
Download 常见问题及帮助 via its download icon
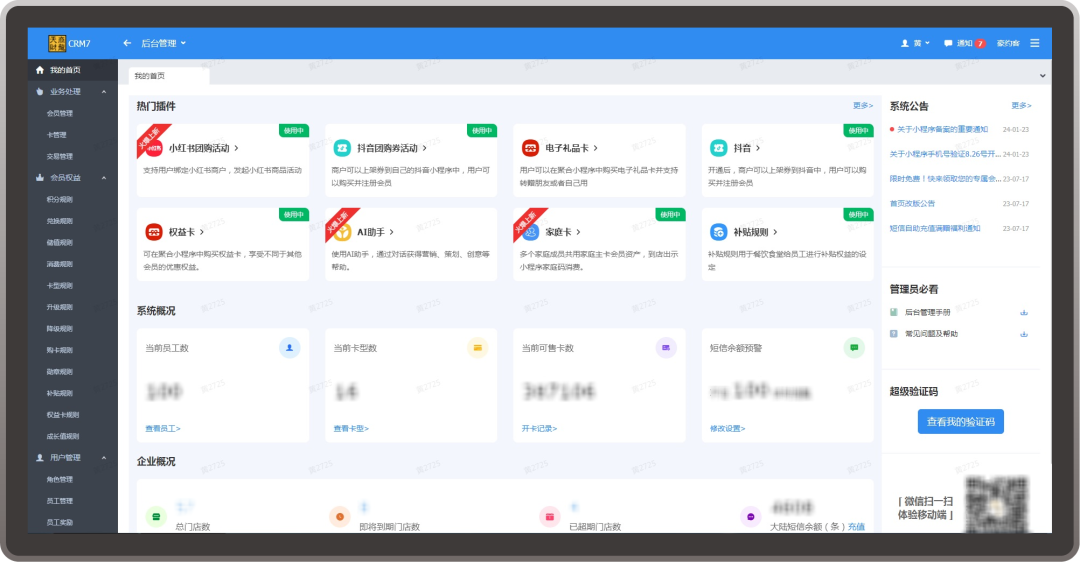(x=1024, y=334)
